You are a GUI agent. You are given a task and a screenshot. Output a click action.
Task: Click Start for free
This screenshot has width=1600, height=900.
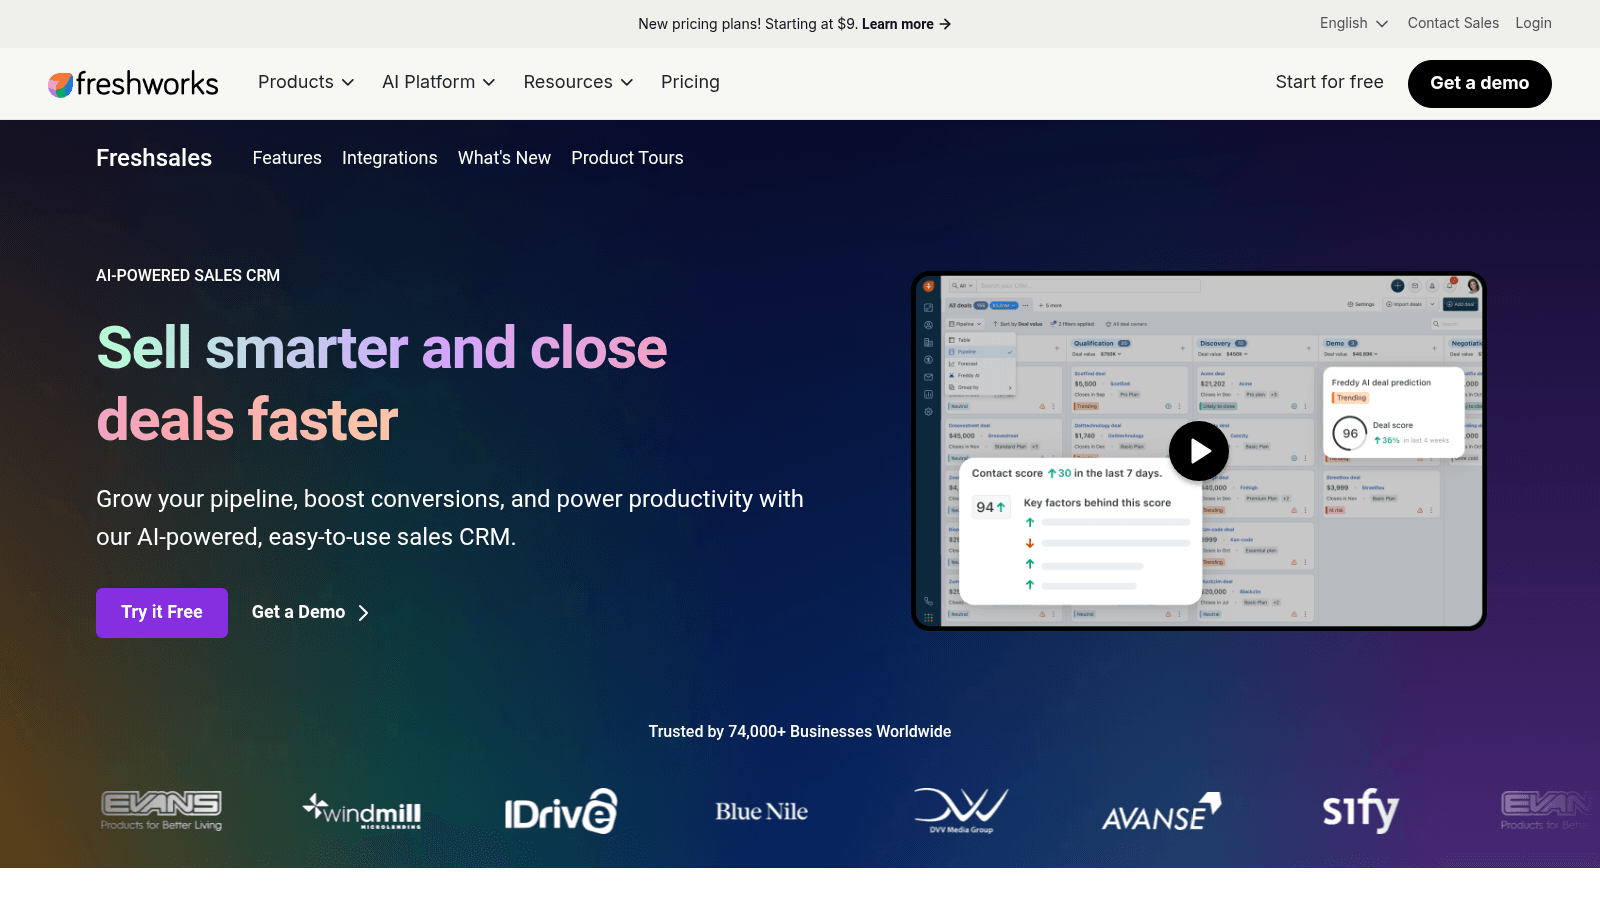tap(1329, 82)
